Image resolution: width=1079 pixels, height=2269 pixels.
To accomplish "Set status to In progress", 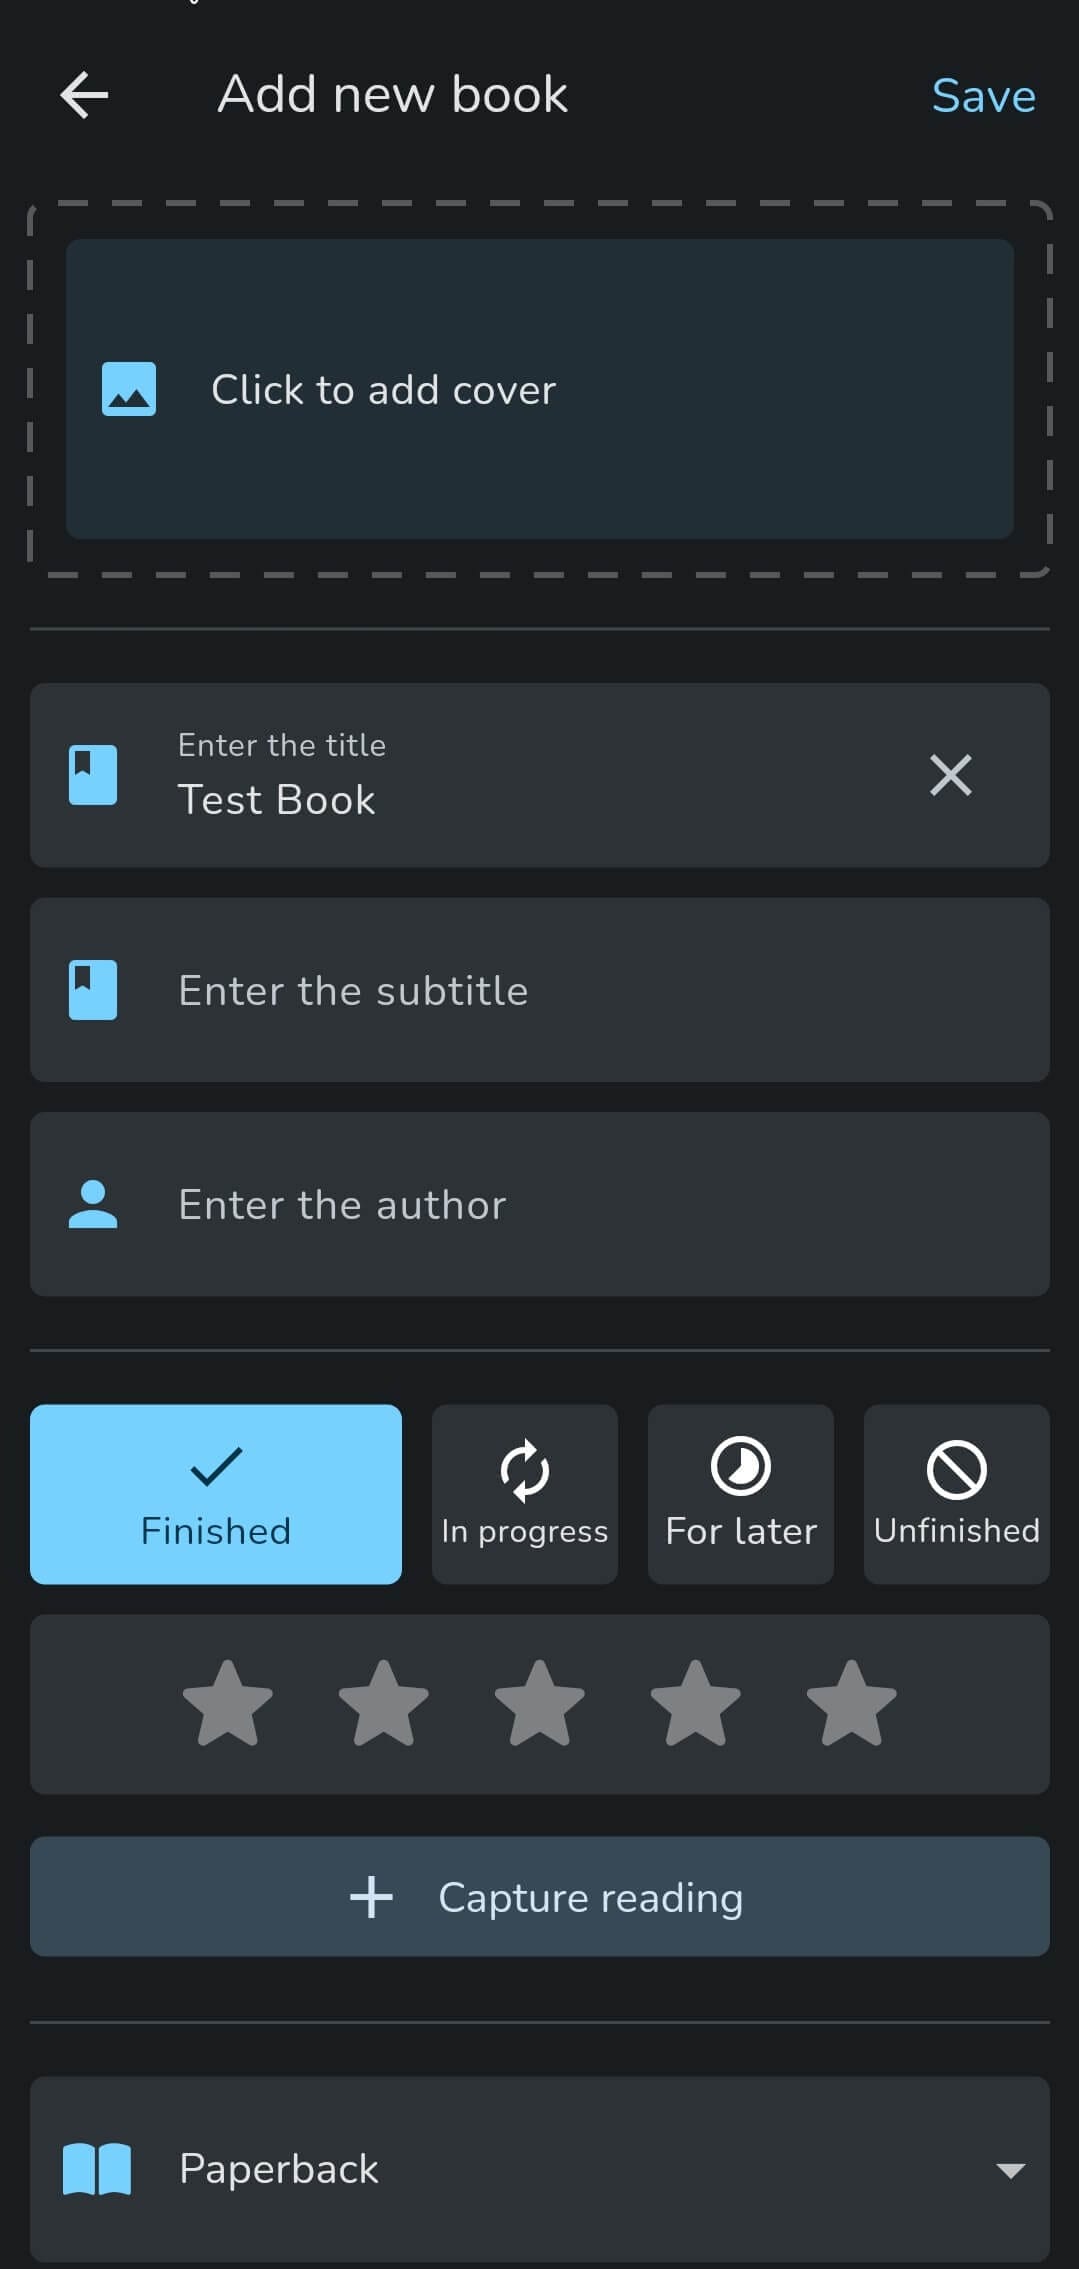I will pos(524,1494).
